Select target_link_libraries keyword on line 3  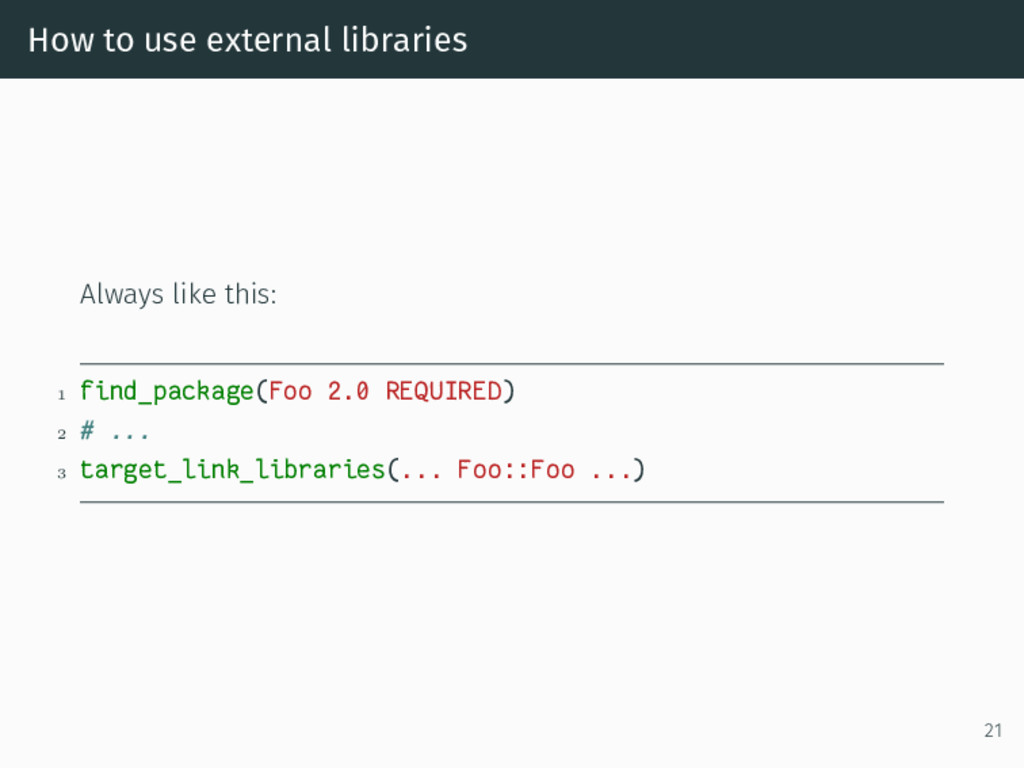(232, 470)
